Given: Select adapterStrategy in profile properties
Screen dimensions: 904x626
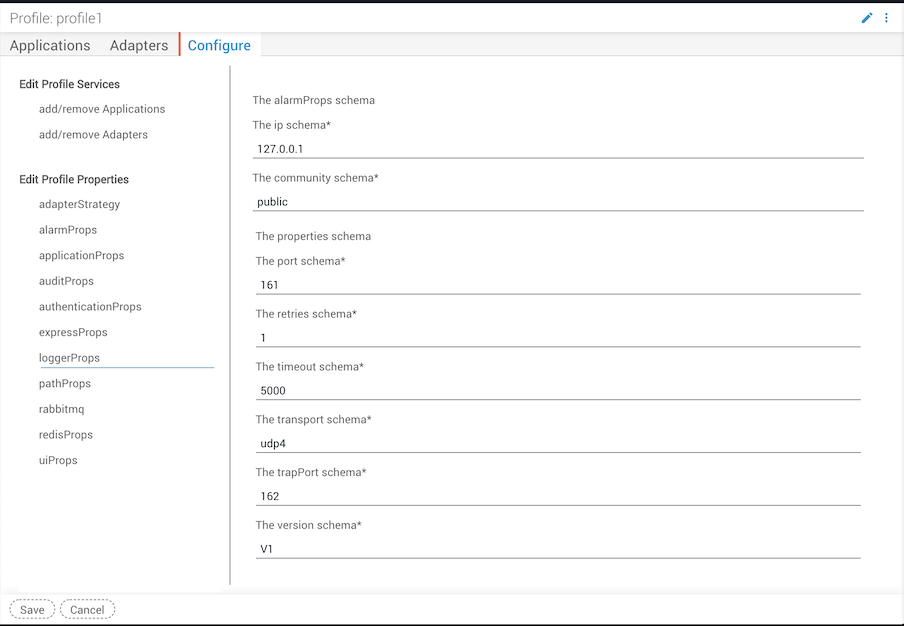Looking at the screenshot, I should [79, 204].
